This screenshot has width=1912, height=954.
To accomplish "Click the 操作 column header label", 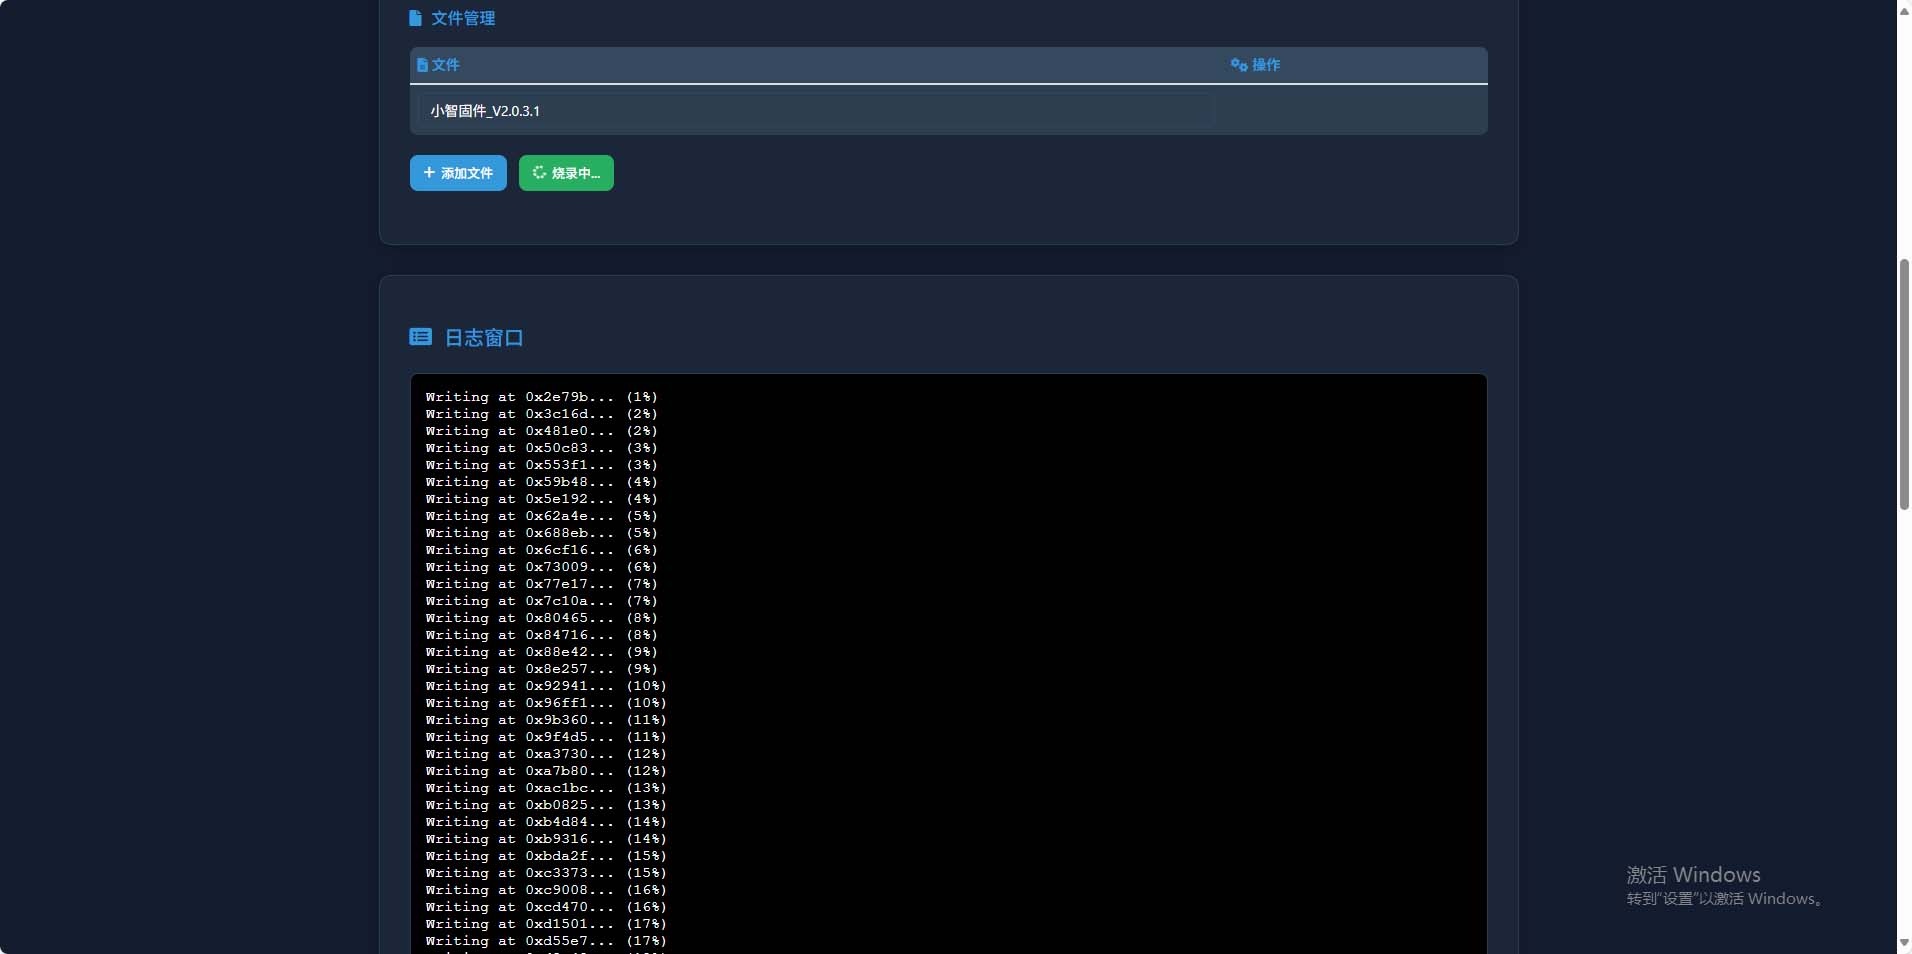I will pyautogui.click(x=1265, y=65).
